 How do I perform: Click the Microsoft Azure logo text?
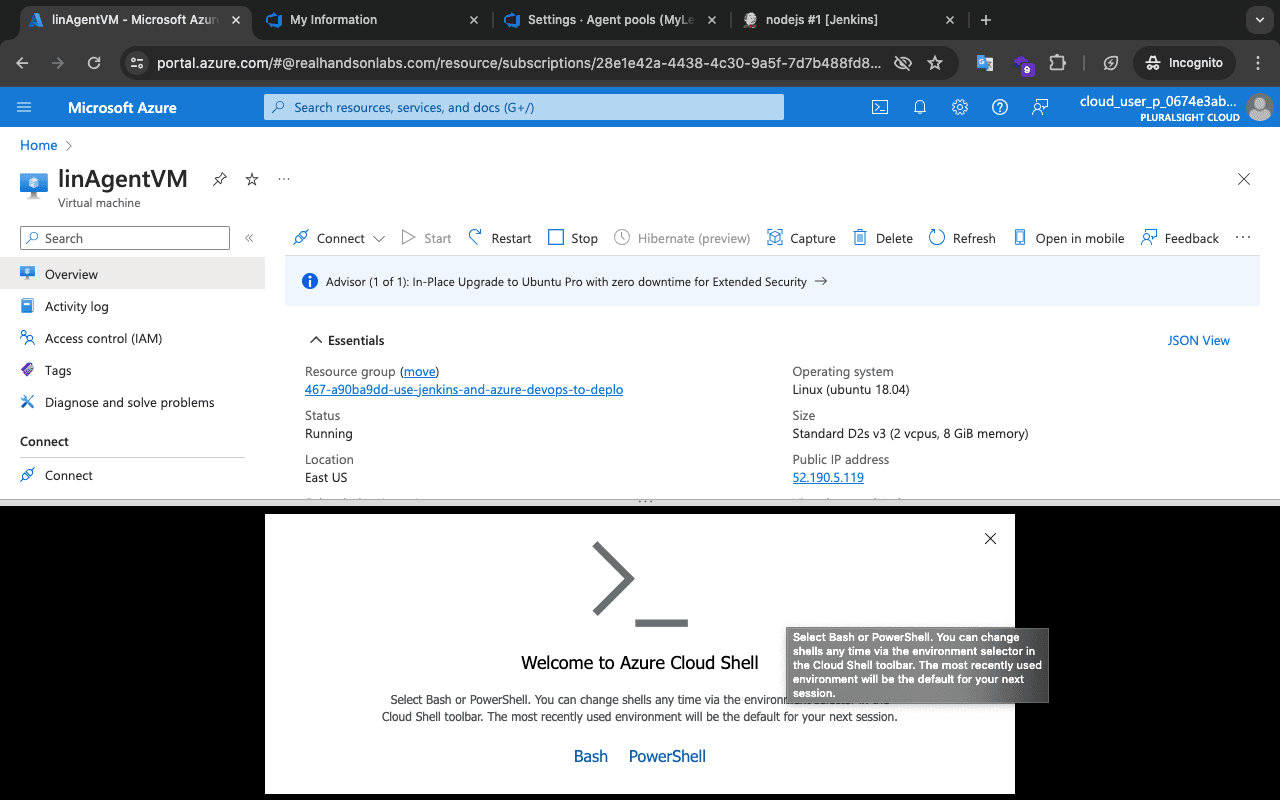tap(122, 107)
